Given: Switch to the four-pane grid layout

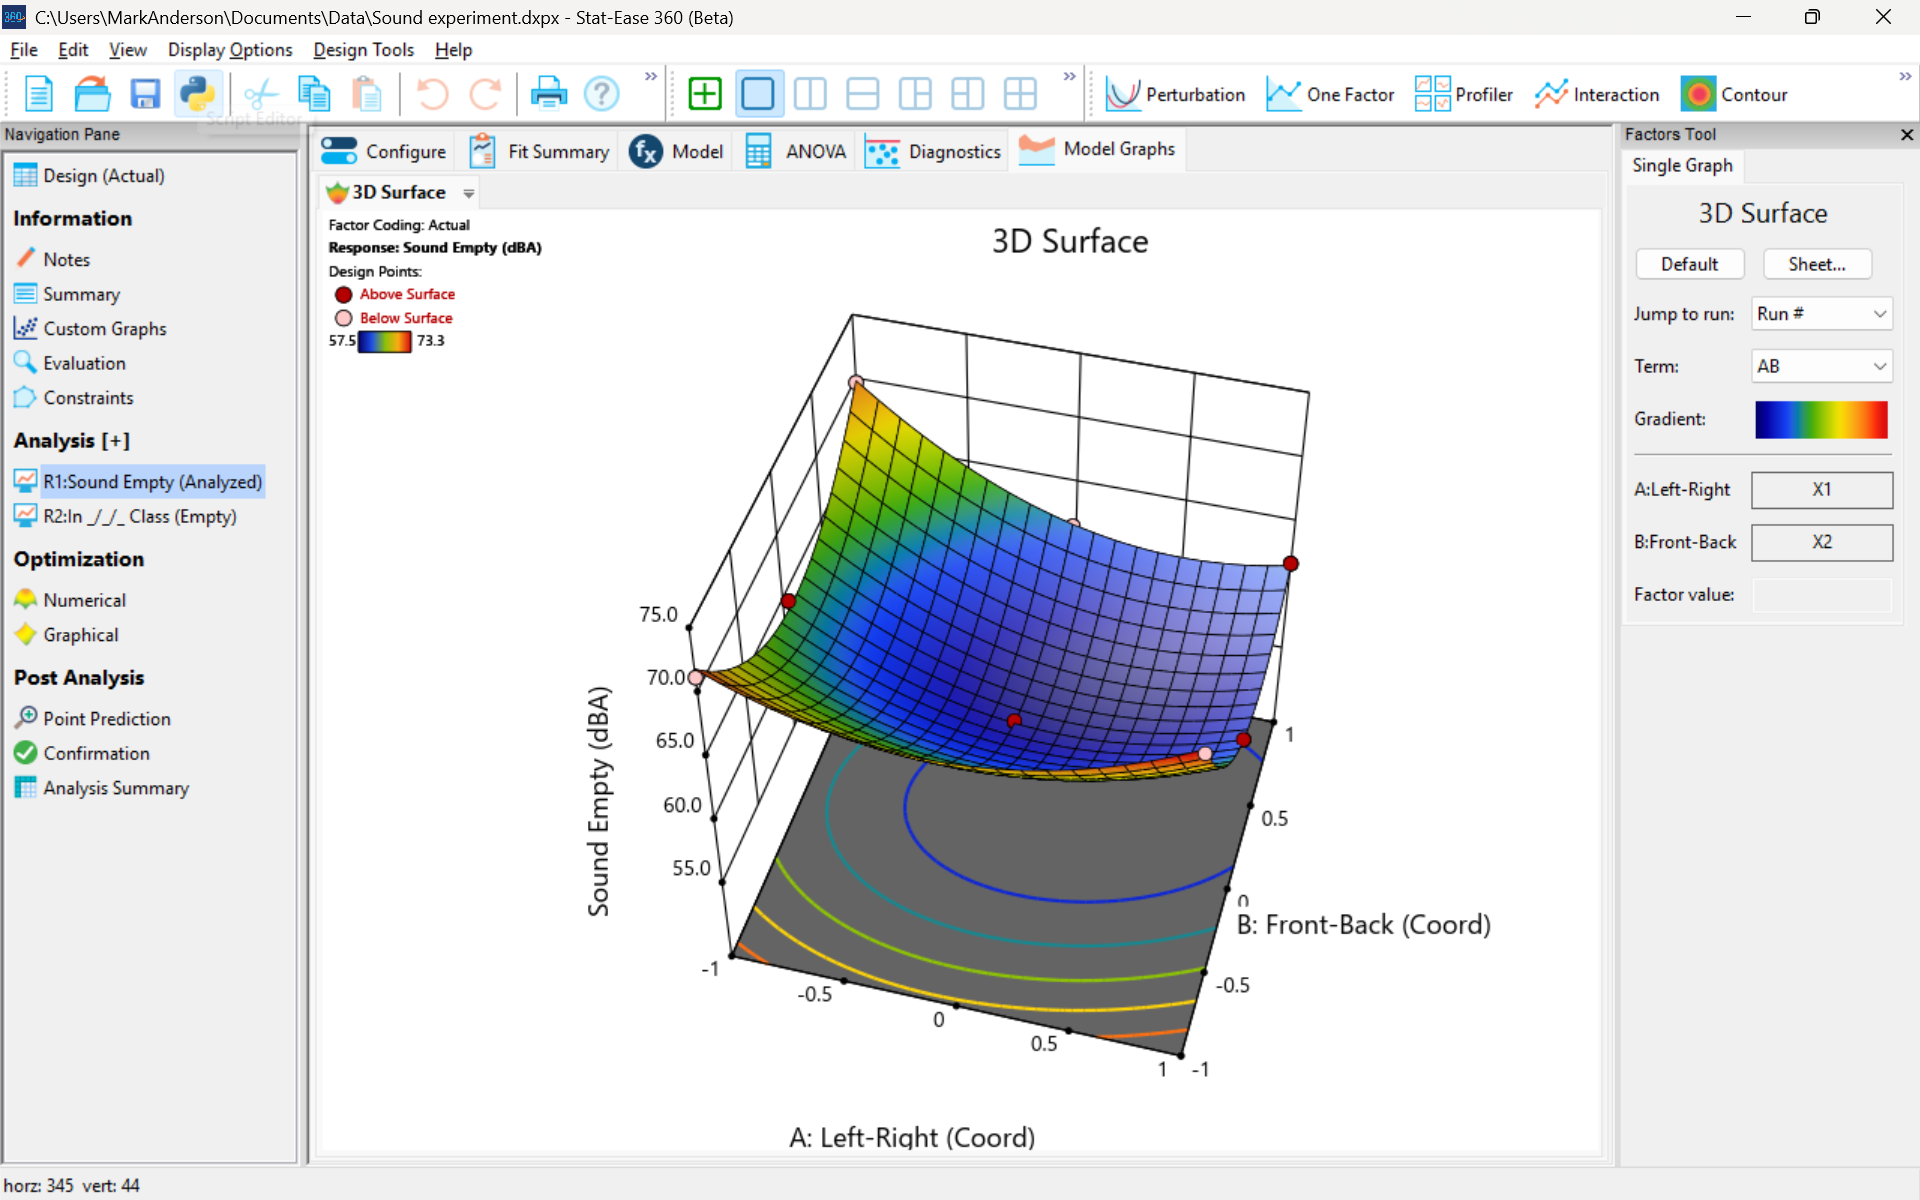Looking at the screenshot, I should tap(1021, 93).
